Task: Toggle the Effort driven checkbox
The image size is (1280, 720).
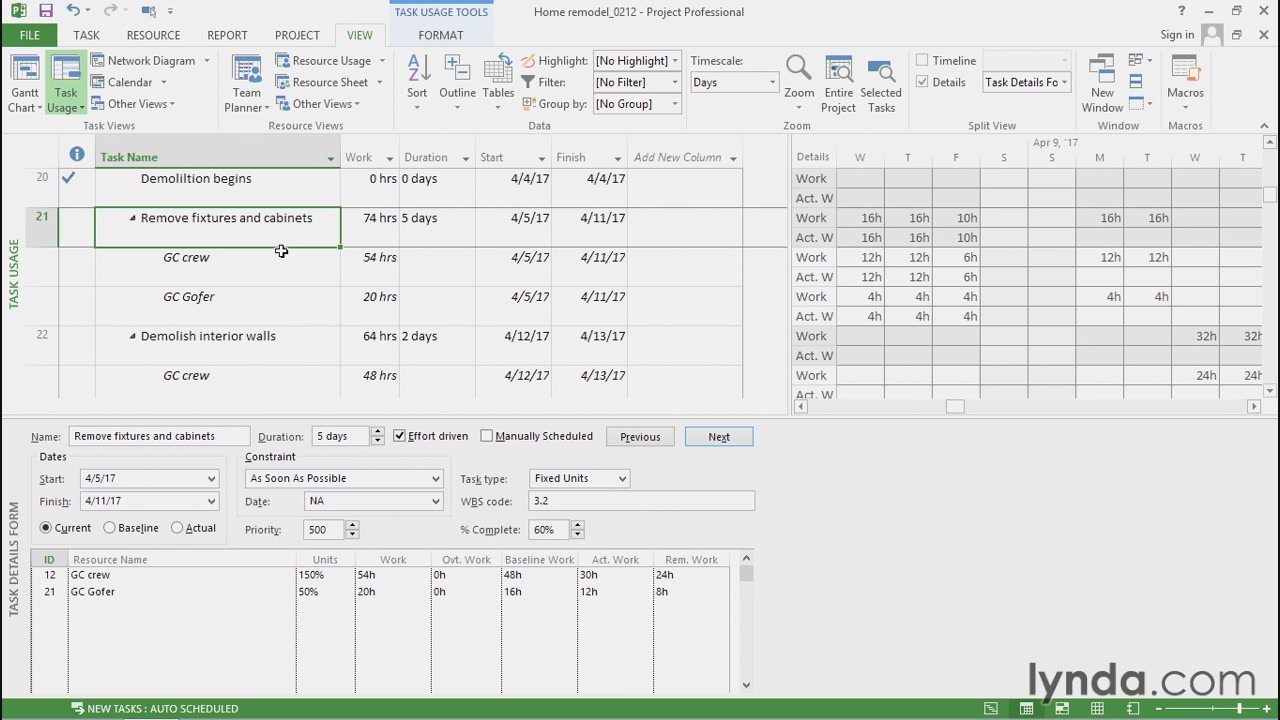Action: [x=400, y=436]
